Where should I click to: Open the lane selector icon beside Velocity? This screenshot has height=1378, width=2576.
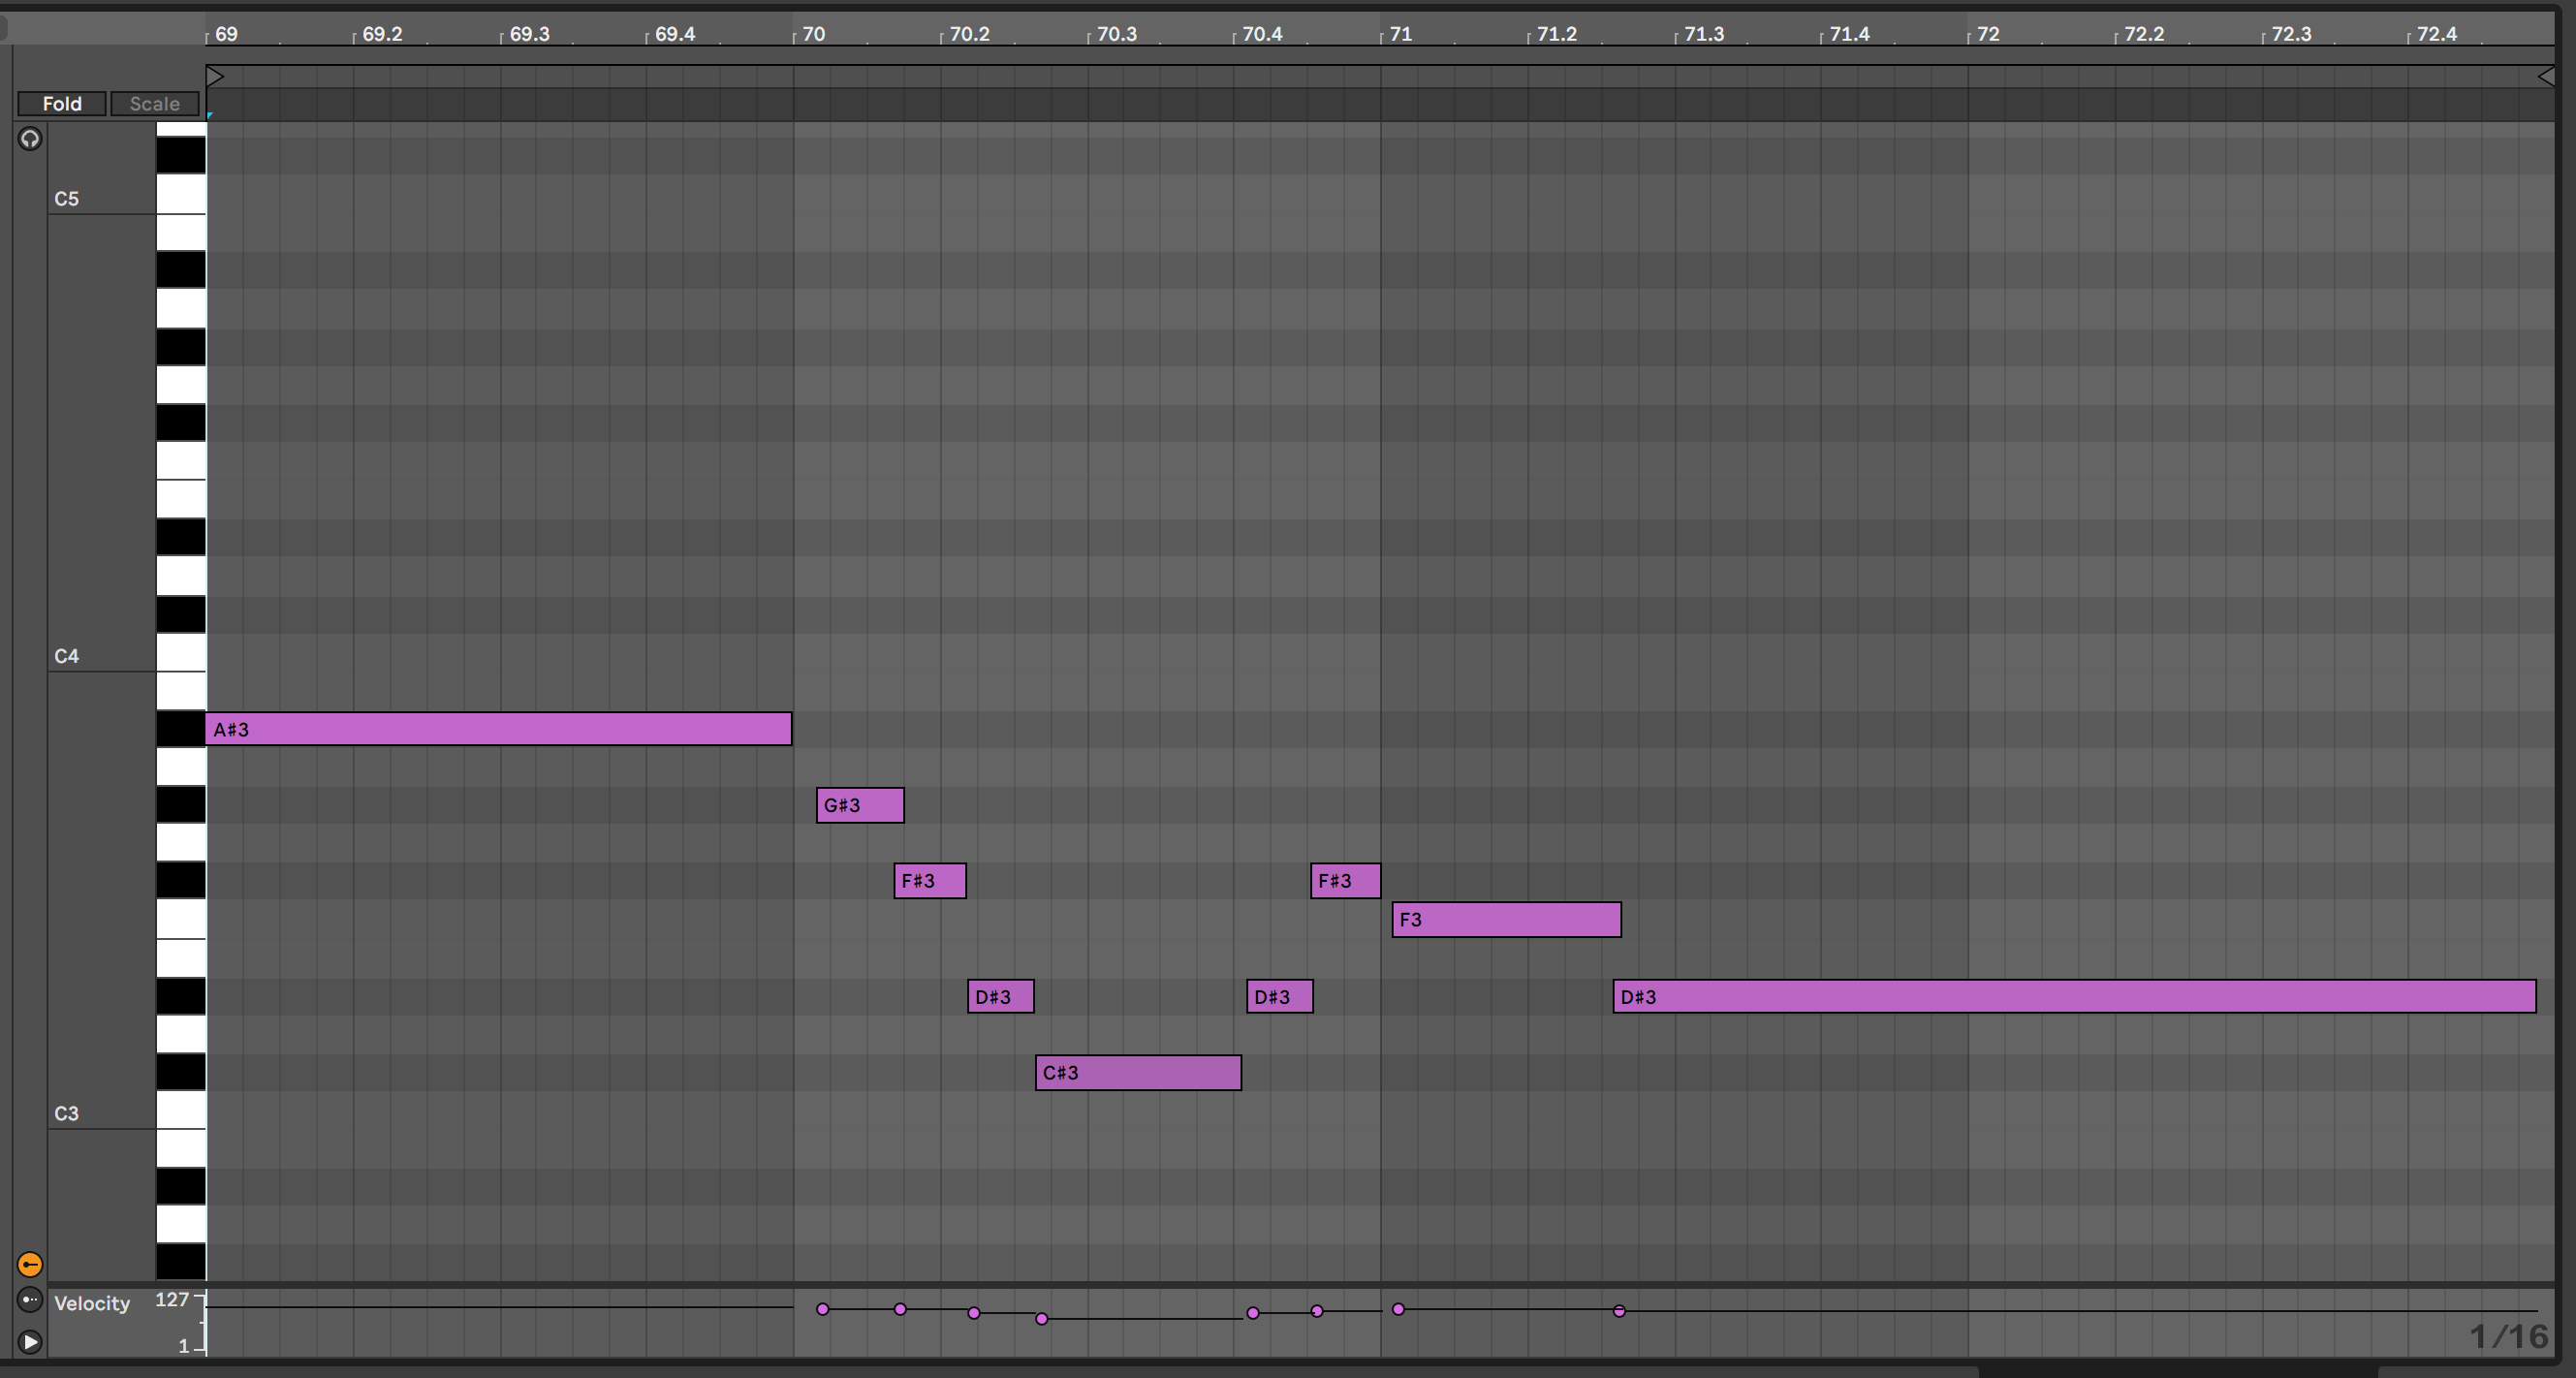(x=30, y=1300)
